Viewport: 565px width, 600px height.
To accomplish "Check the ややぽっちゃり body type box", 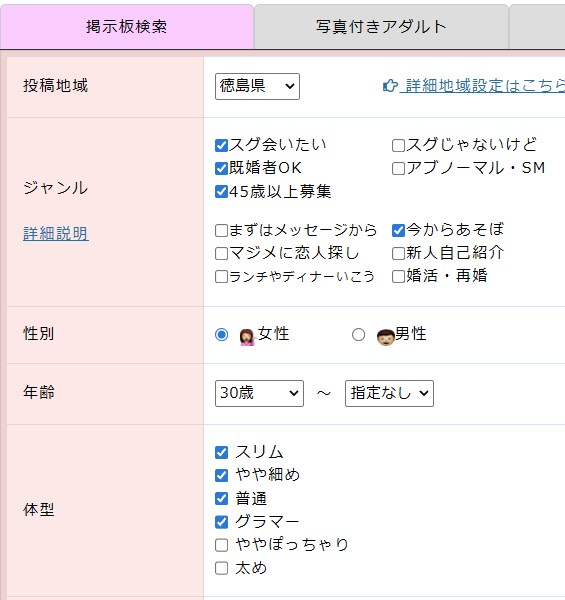I will [x=221, y=545].
